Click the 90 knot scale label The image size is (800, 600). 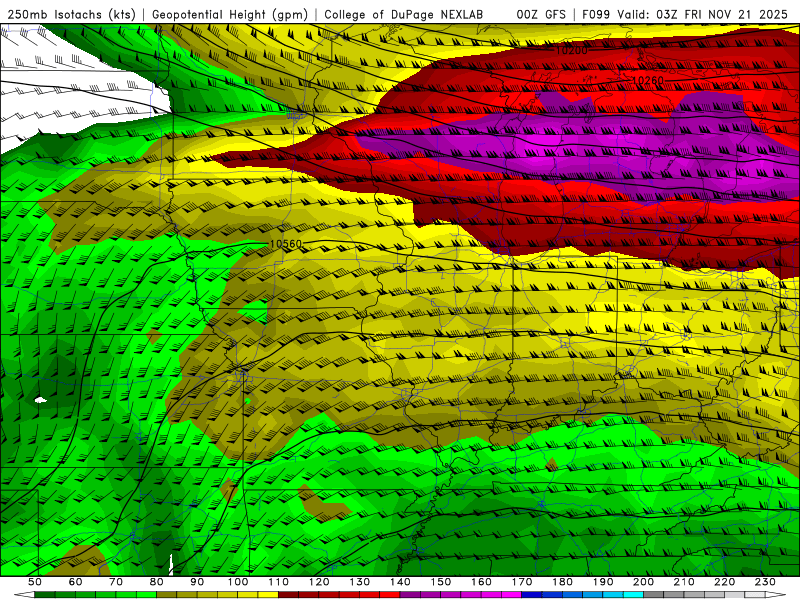click(x=197, y=582)
